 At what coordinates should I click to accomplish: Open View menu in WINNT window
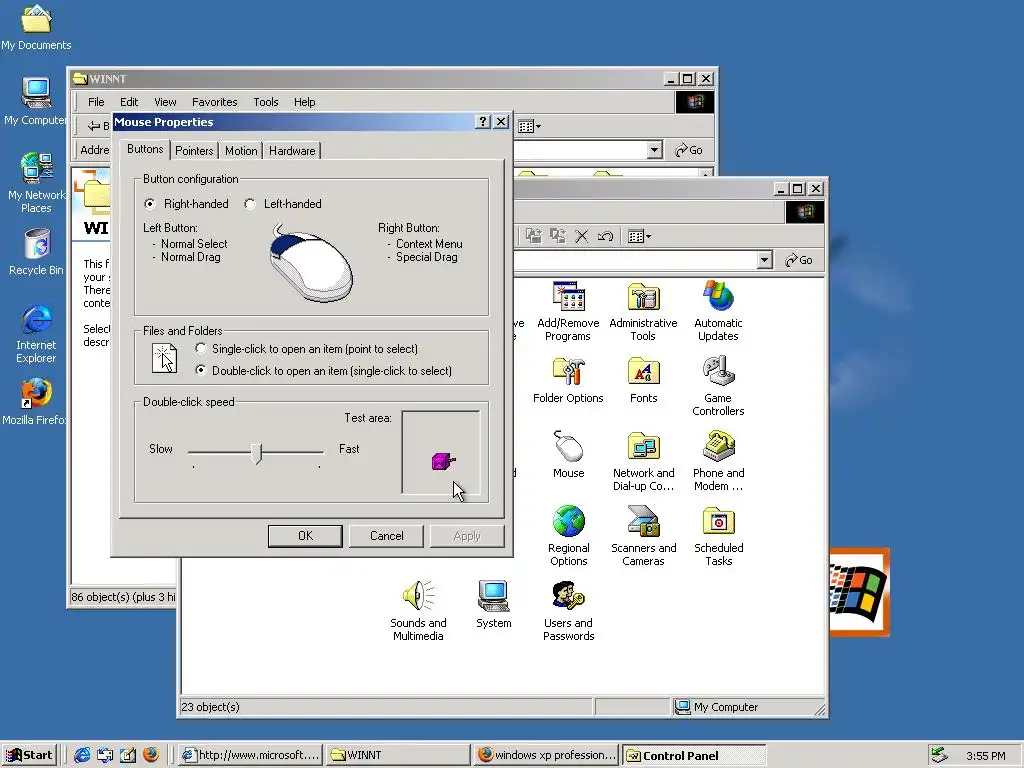[165, 102]
